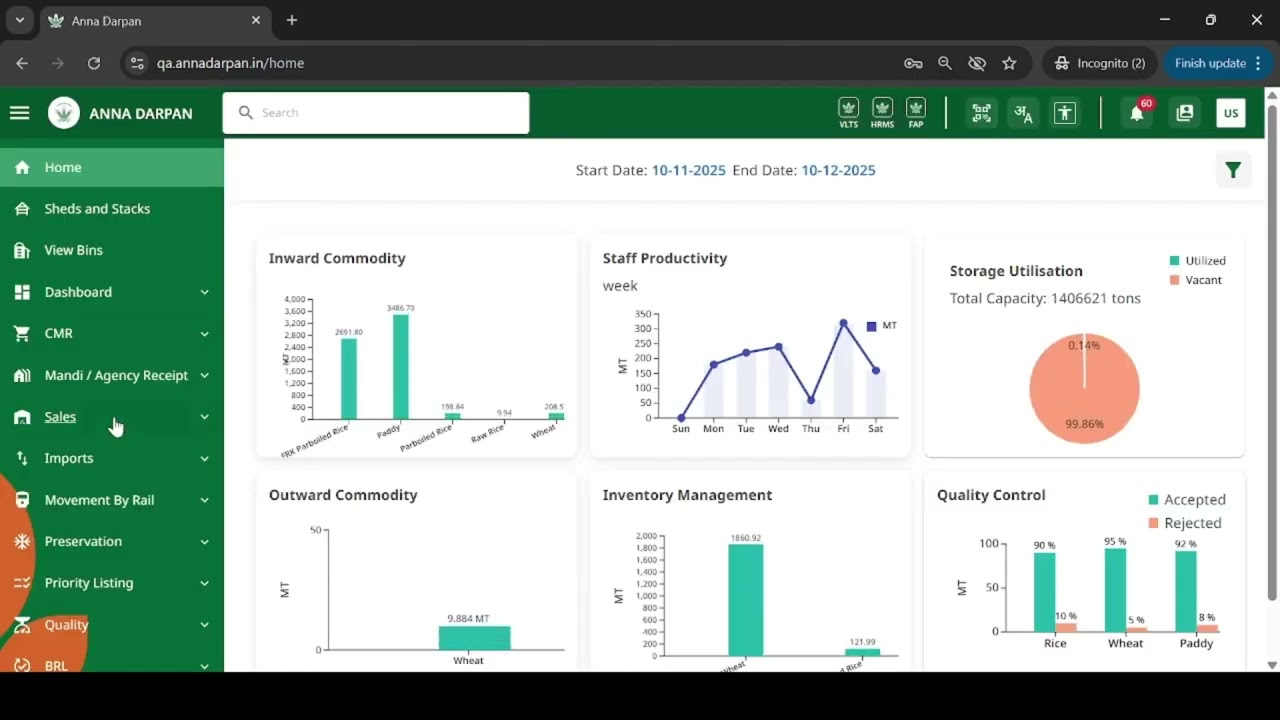Image resolution: width=1280 pixels, height=720 pixels.
Task: Toggle the Utilized legend swatch
Action: 1175,261
